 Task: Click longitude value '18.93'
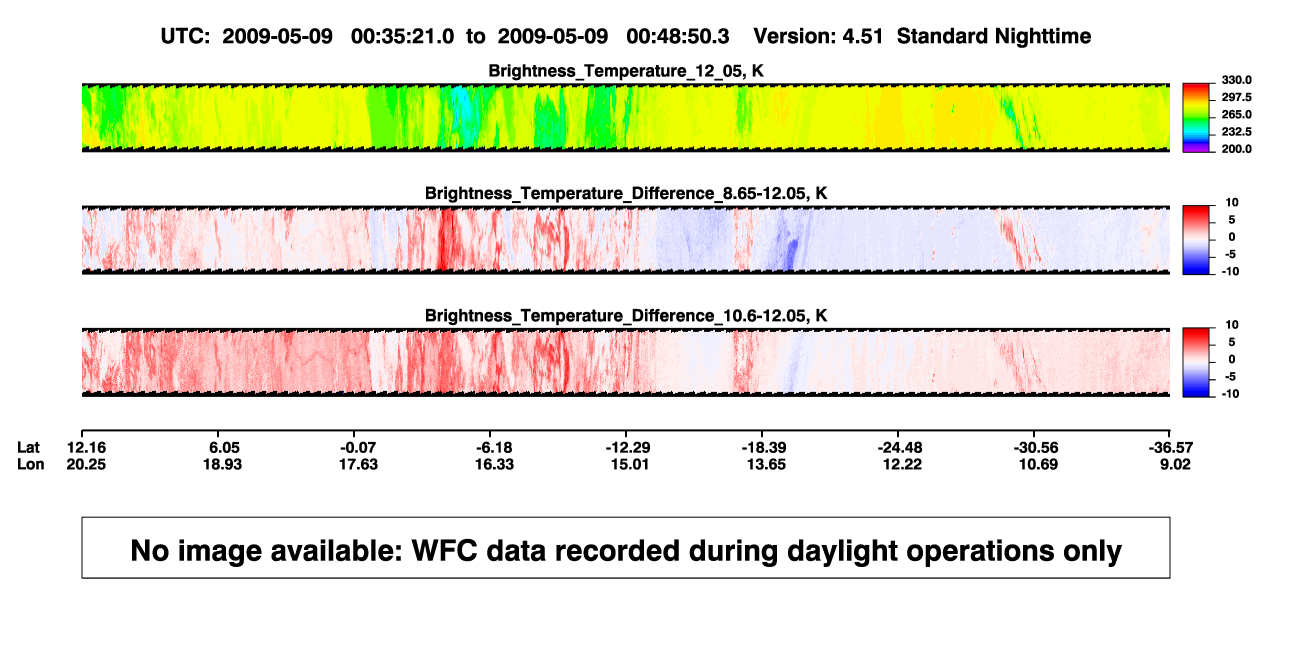point(224,464)
